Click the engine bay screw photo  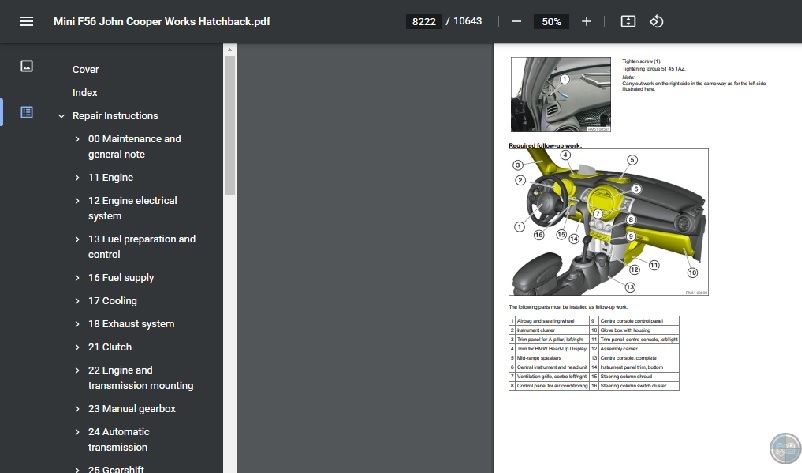click(561, 95)
